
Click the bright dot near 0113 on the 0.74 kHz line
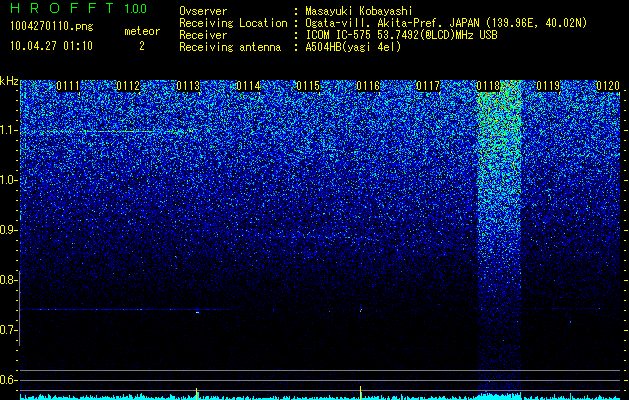point(197,311)
